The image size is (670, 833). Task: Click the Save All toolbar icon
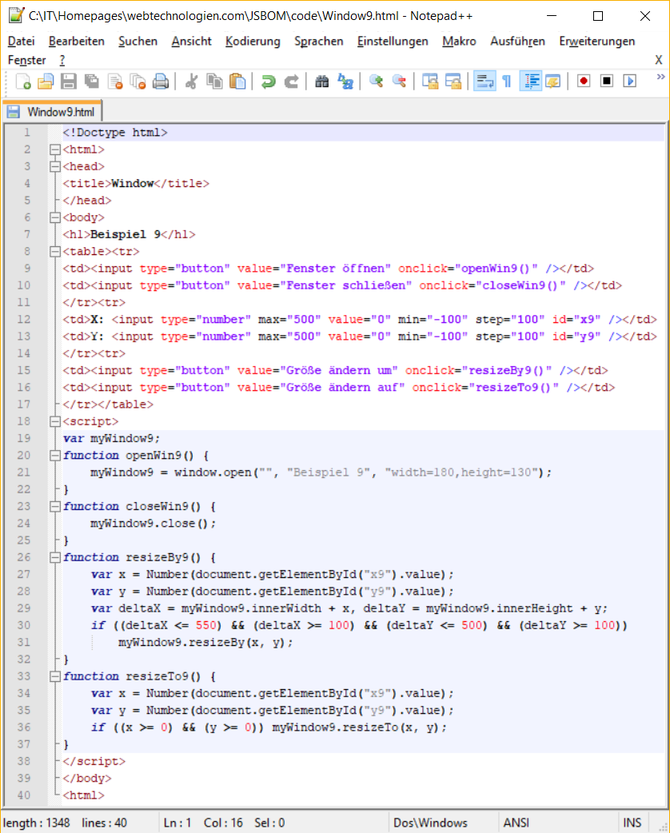[x=92, y=81]
